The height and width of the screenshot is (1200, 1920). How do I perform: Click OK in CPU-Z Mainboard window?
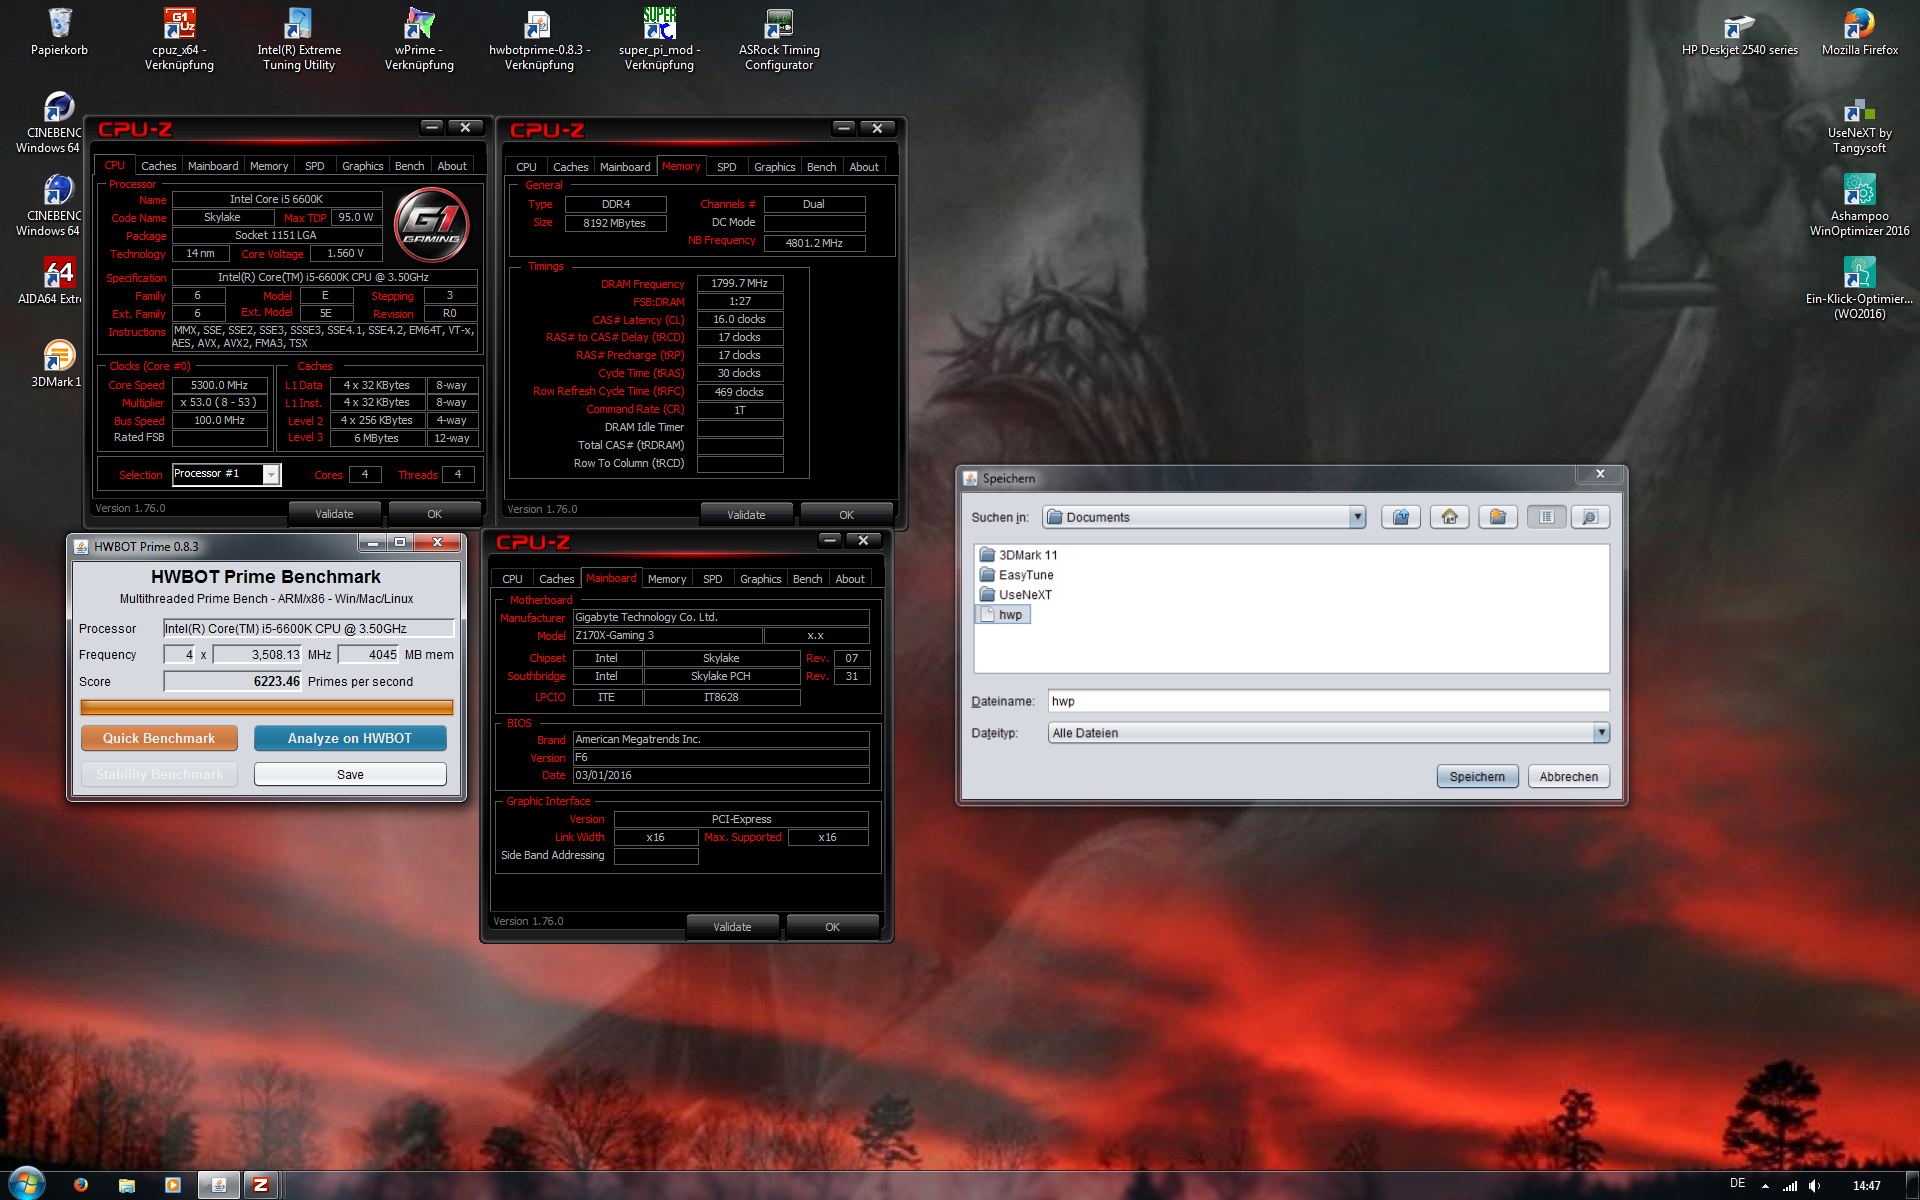coord(832,927)
